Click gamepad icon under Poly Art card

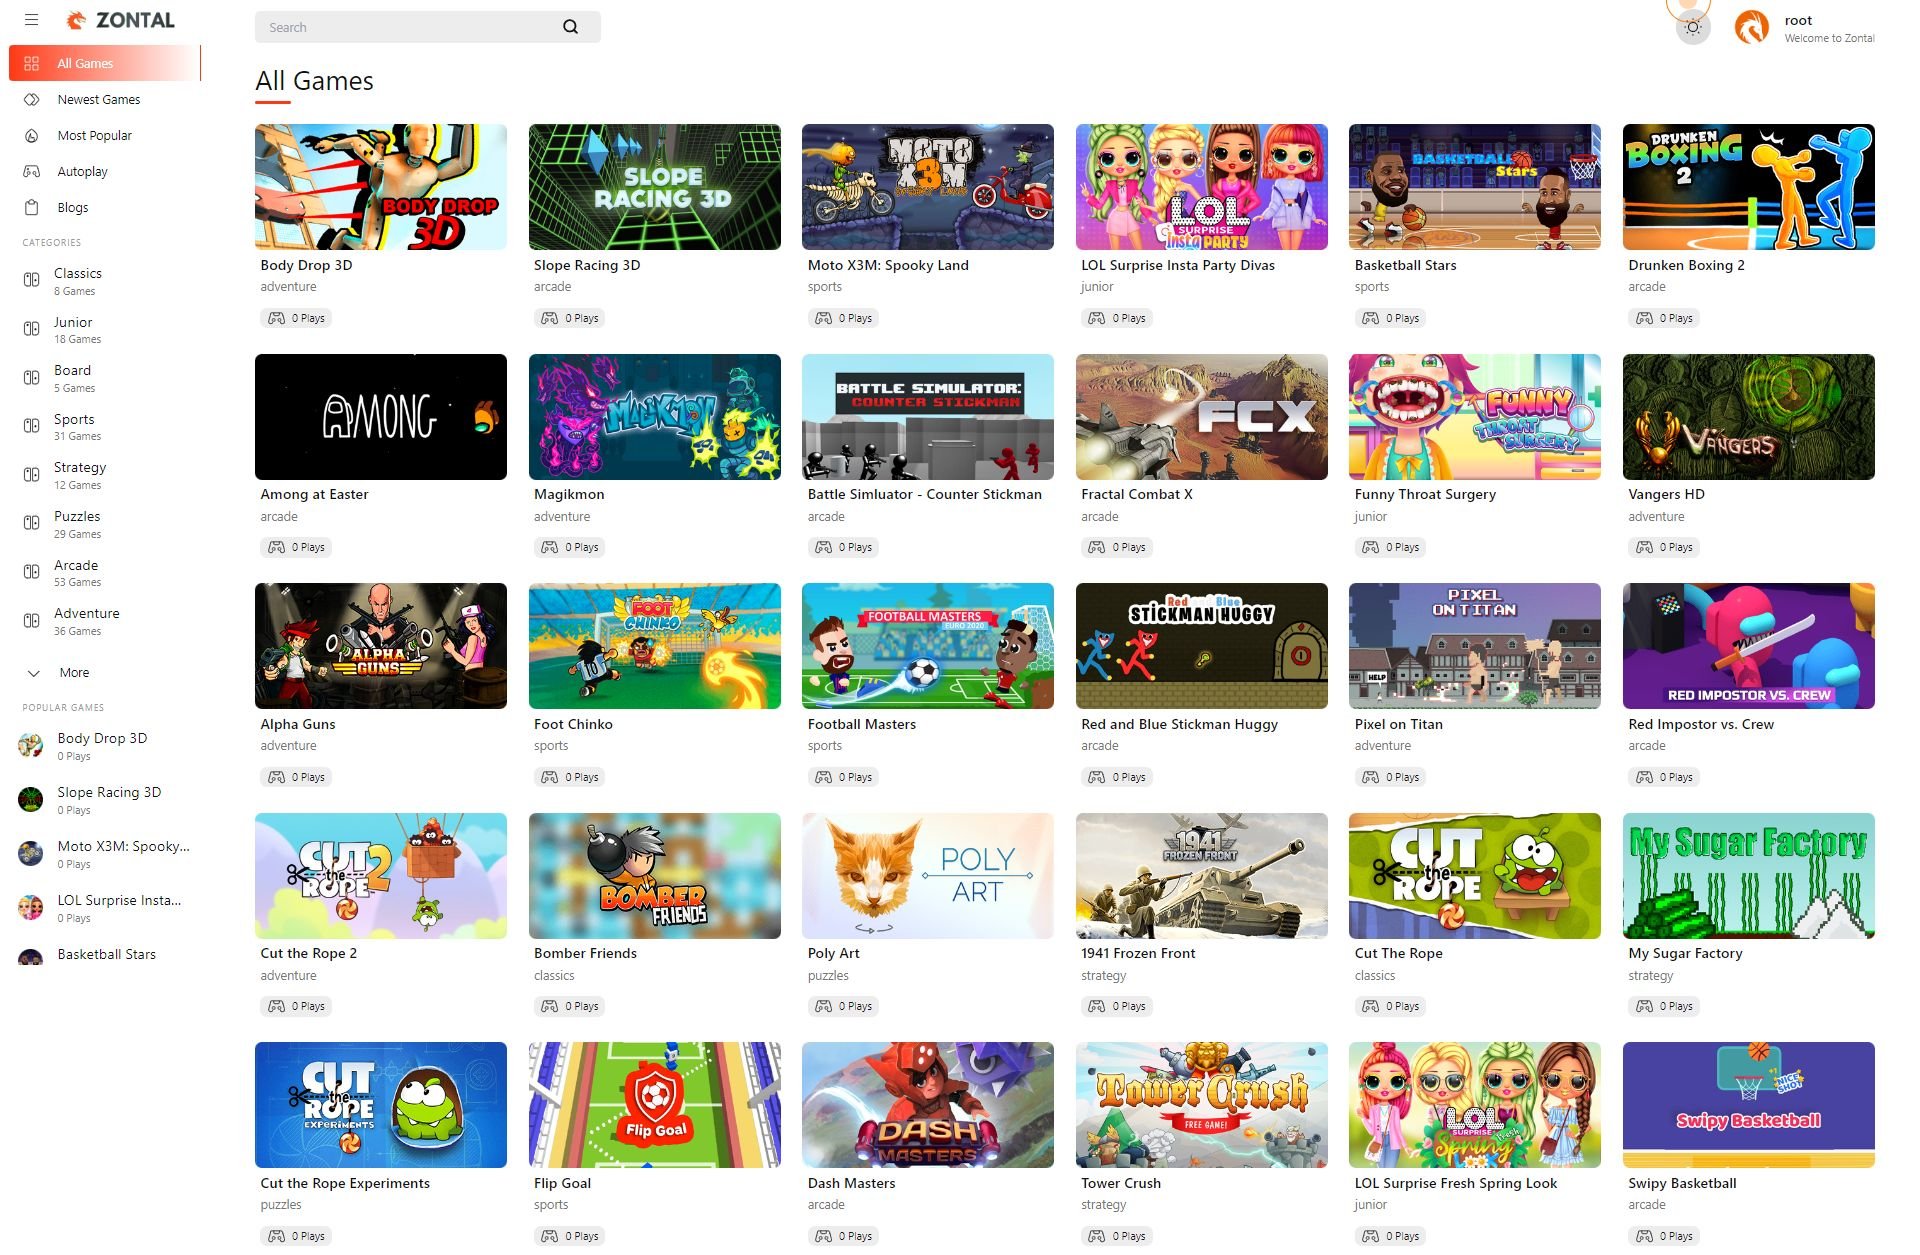coord(823,1006)
